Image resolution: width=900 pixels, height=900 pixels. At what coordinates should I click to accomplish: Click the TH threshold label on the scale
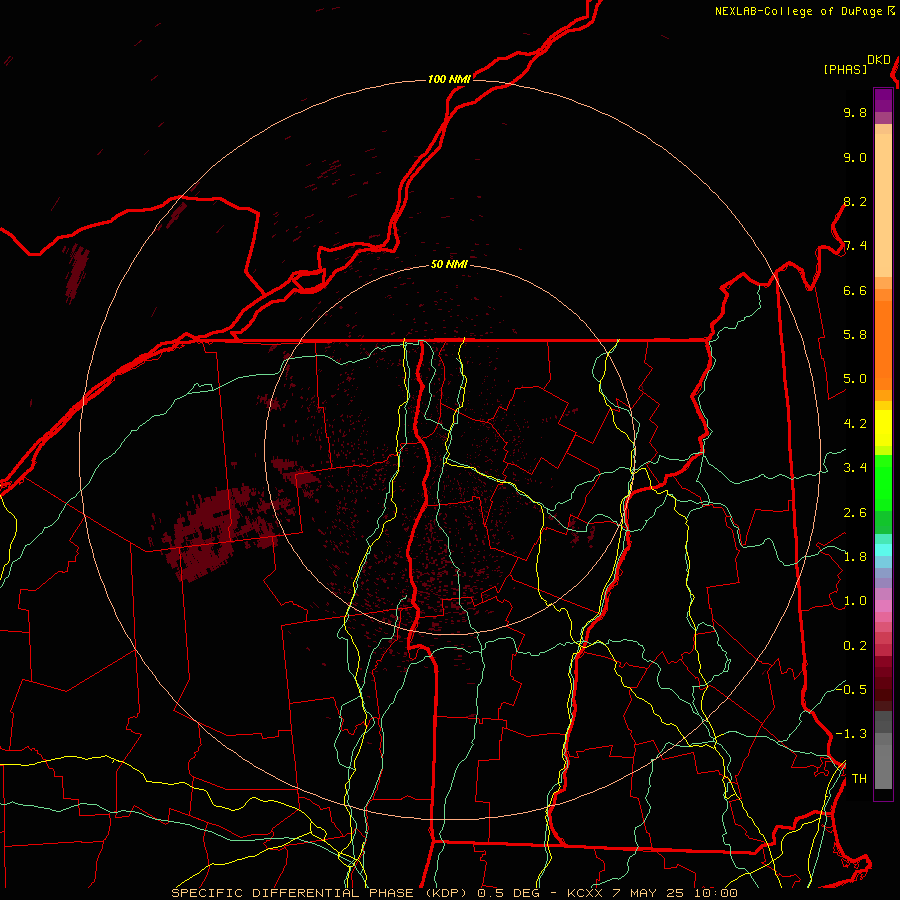(x=859, y=779)
